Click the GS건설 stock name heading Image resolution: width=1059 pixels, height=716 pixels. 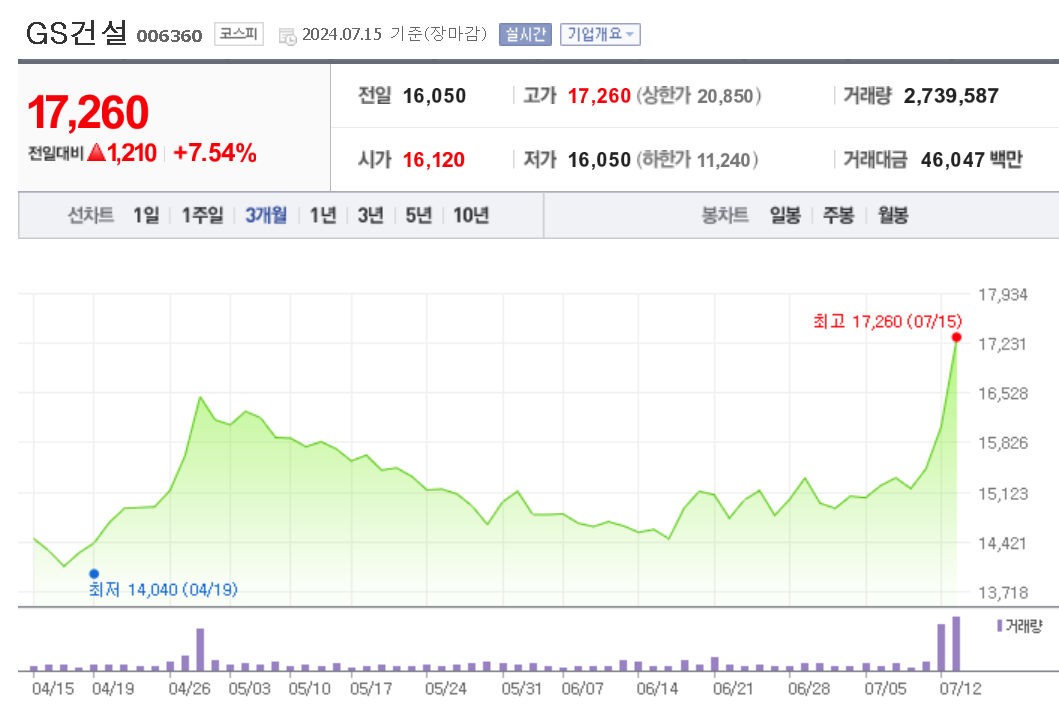click(76, 32)
